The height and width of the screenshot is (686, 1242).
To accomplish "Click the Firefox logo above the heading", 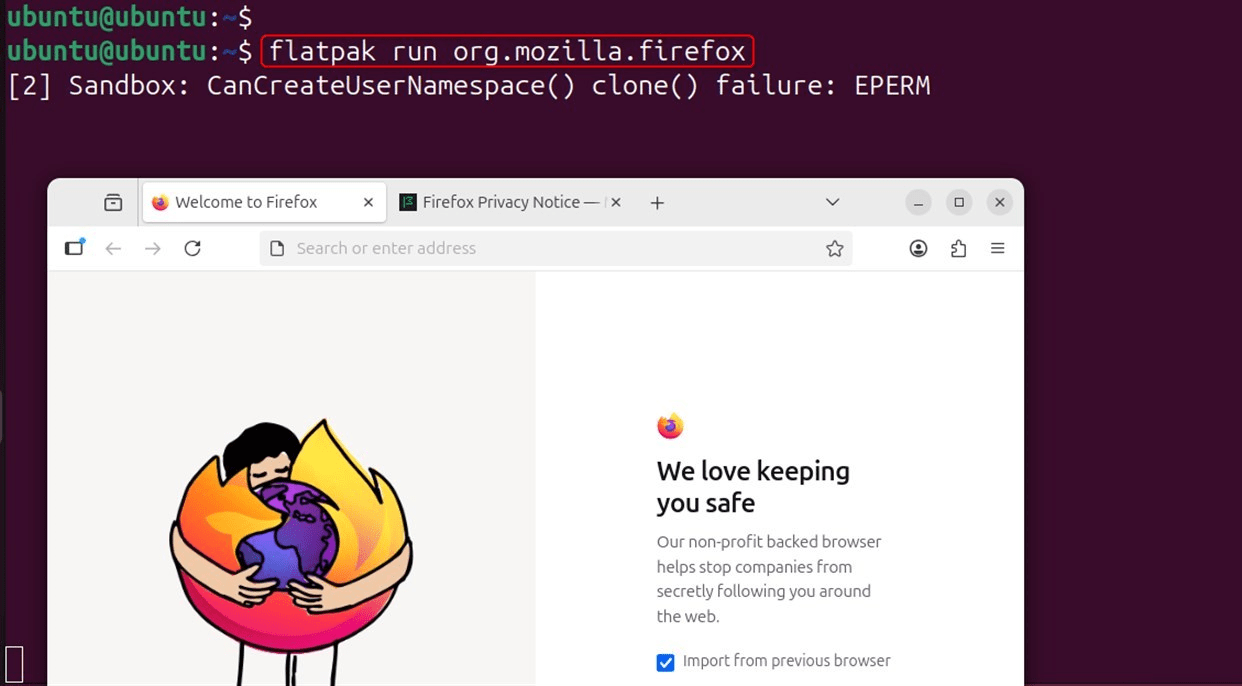I will pos(670,426).
